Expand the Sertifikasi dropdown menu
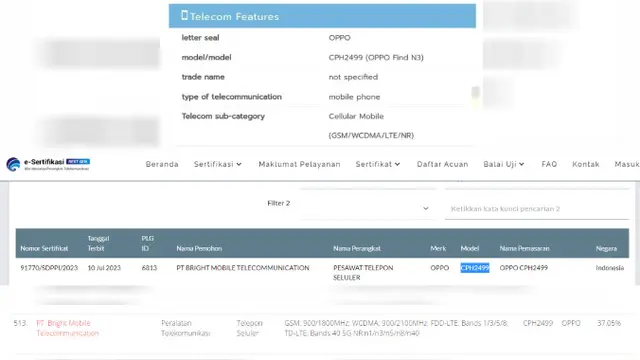Viewport: 640px width, 360px height. [218, 164]
